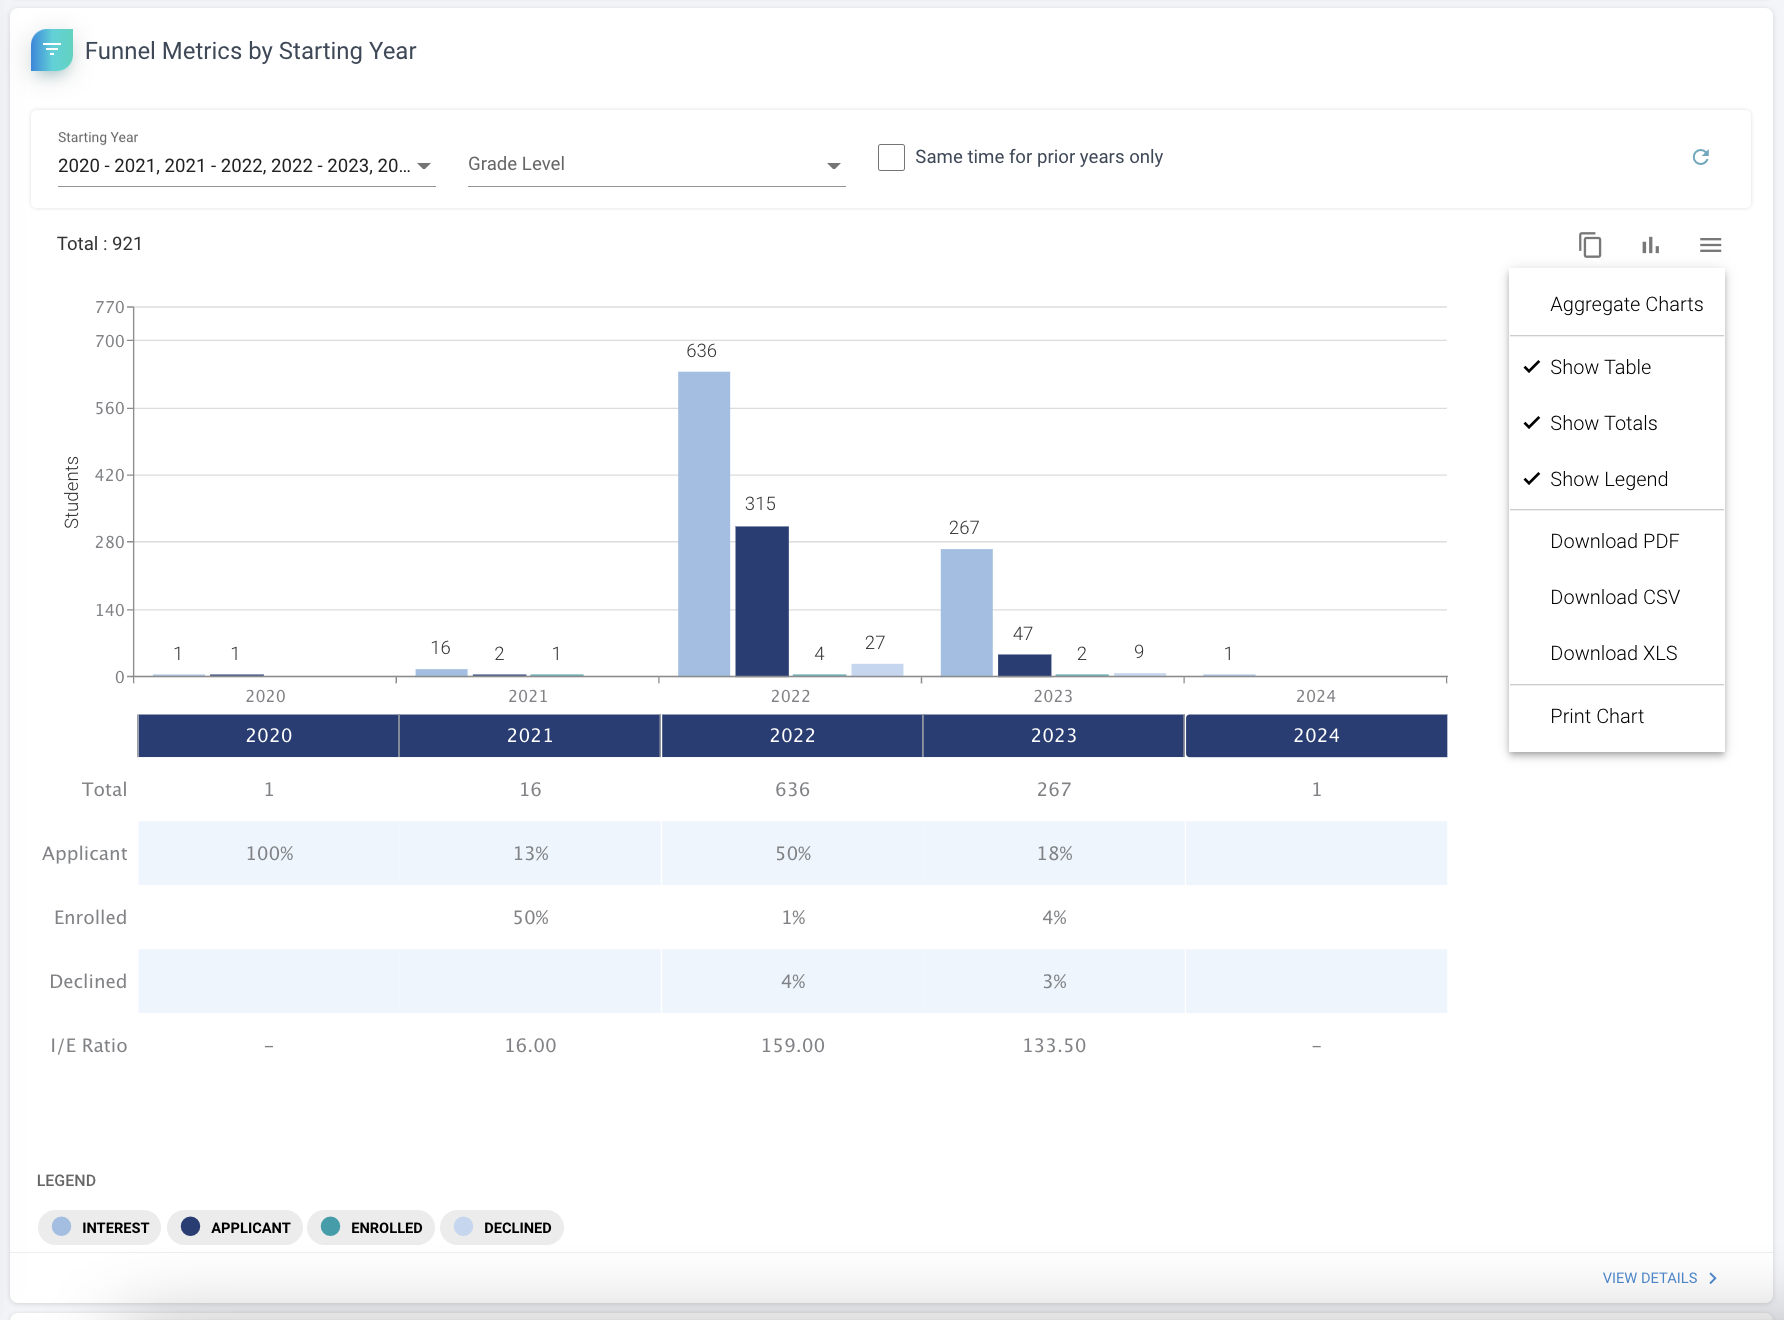The image size is (1784, 1320).
Task: Click the Interest color dot in the legend
Action: point(62,1227)
